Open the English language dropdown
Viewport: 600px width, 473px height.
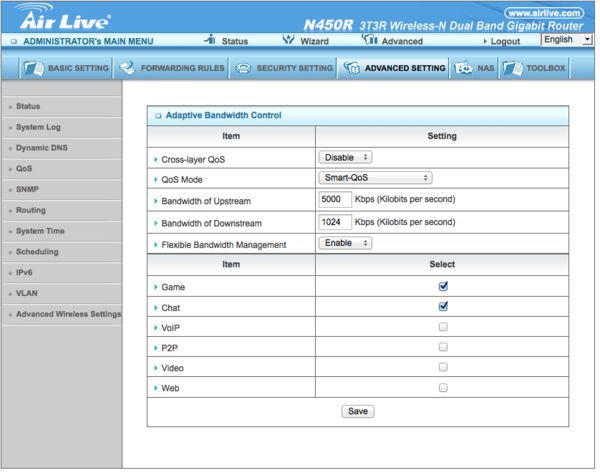coord(567,39)
